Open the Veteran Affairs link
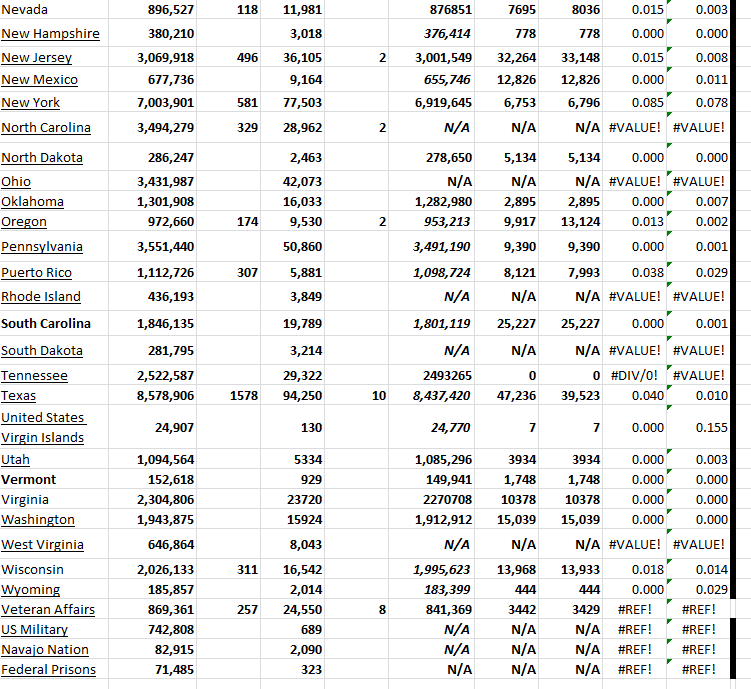 pyautogui.click(x=48, y=610)
